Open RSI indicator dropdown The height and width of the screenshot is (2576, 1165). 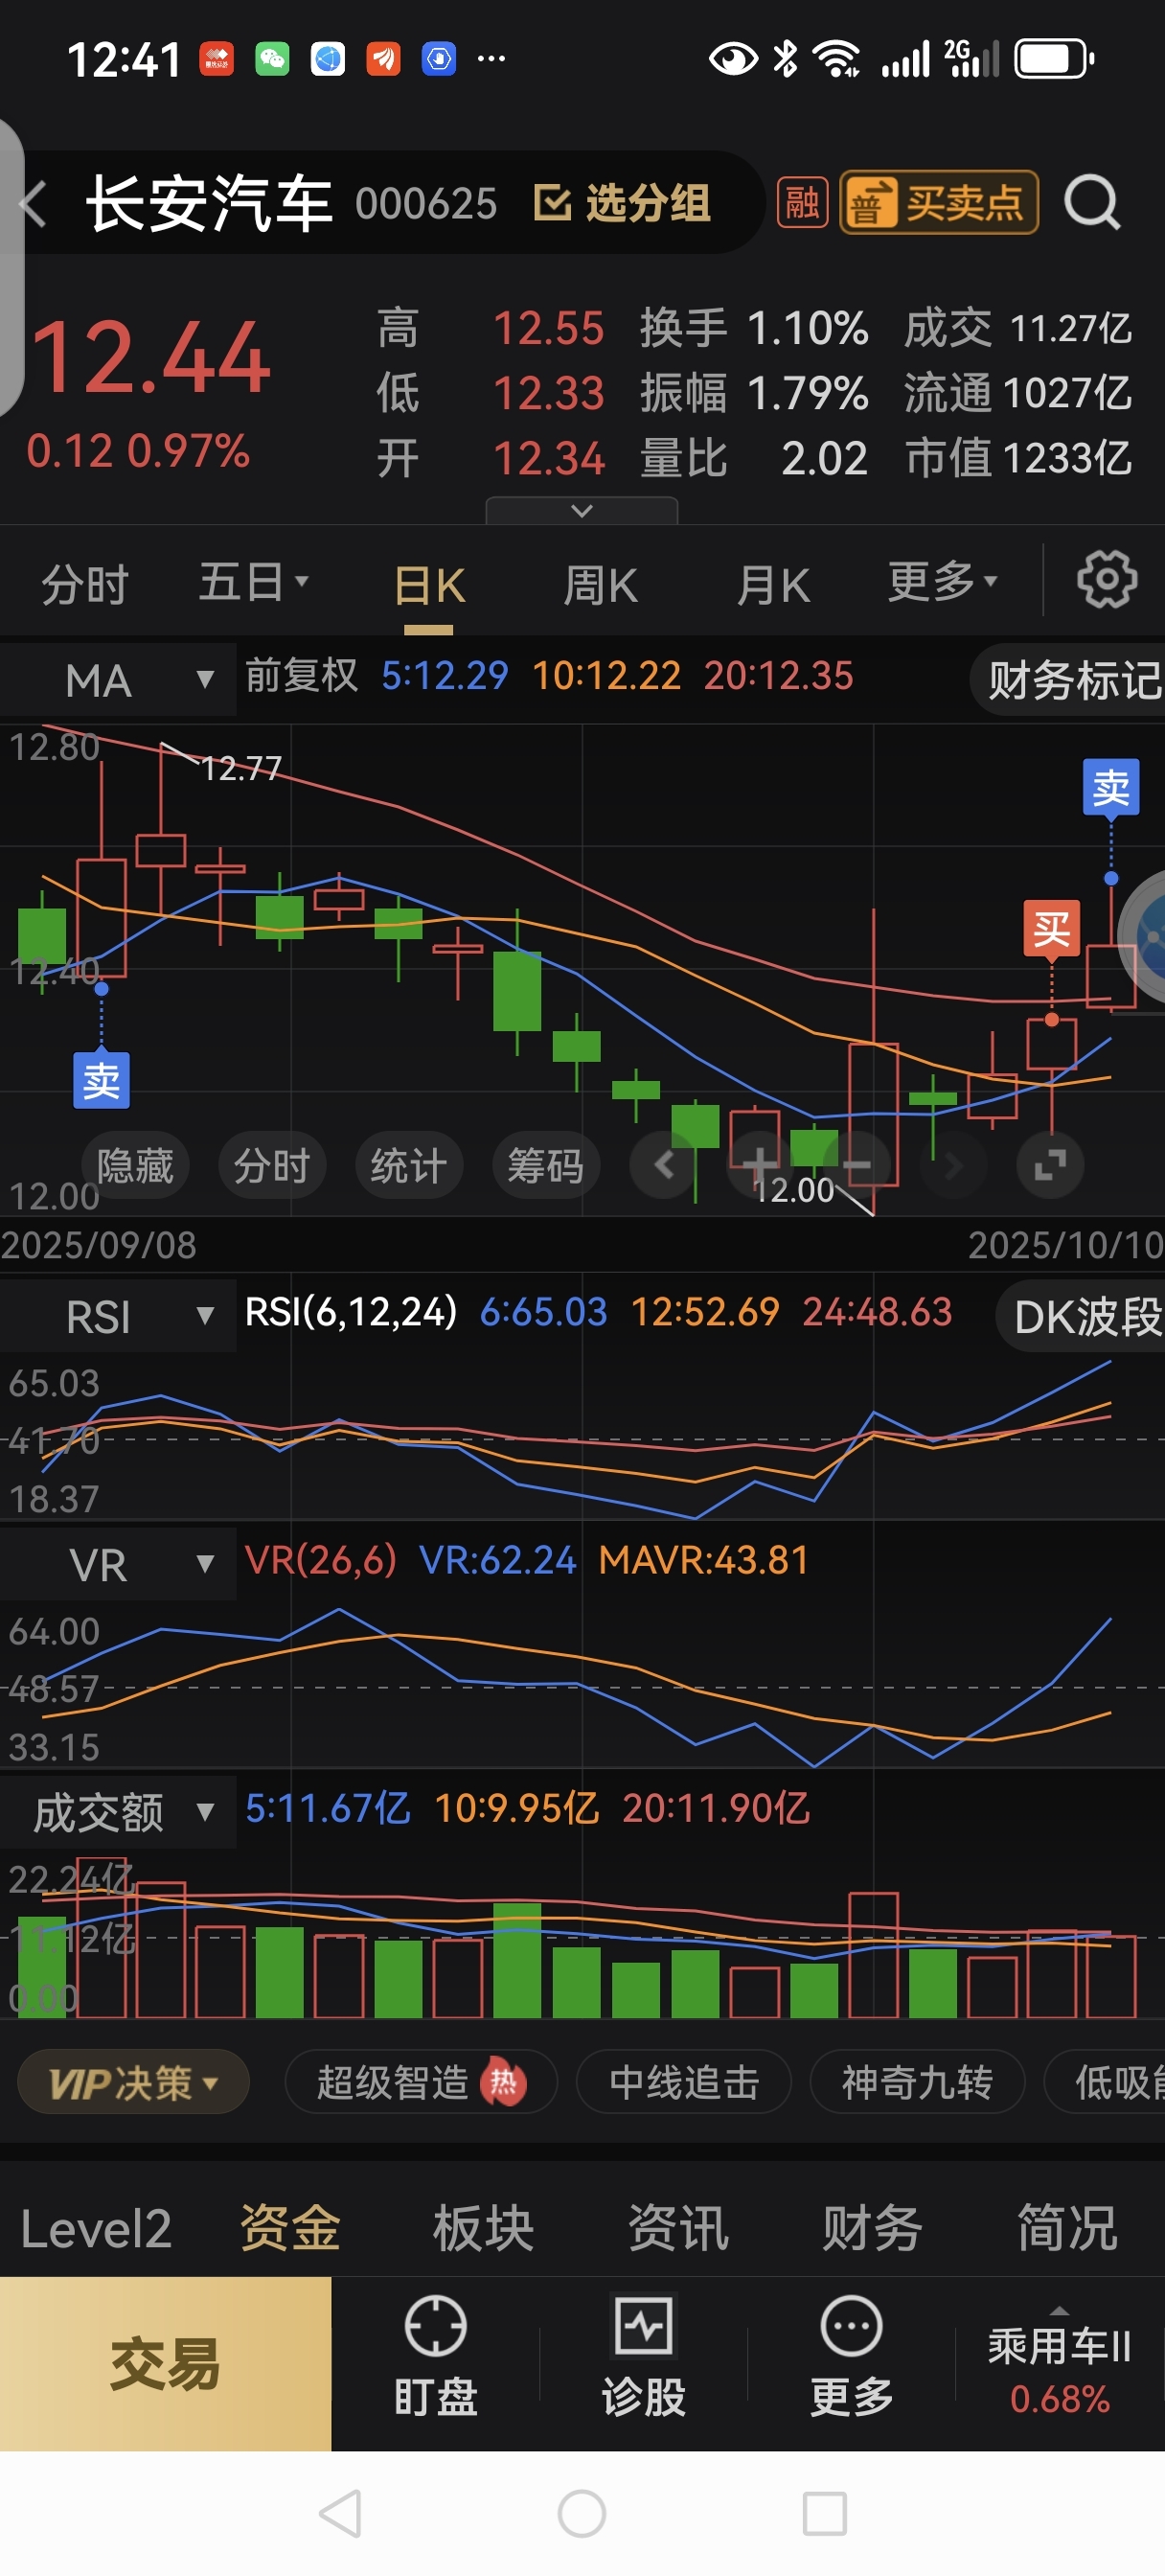point(118,1316)
